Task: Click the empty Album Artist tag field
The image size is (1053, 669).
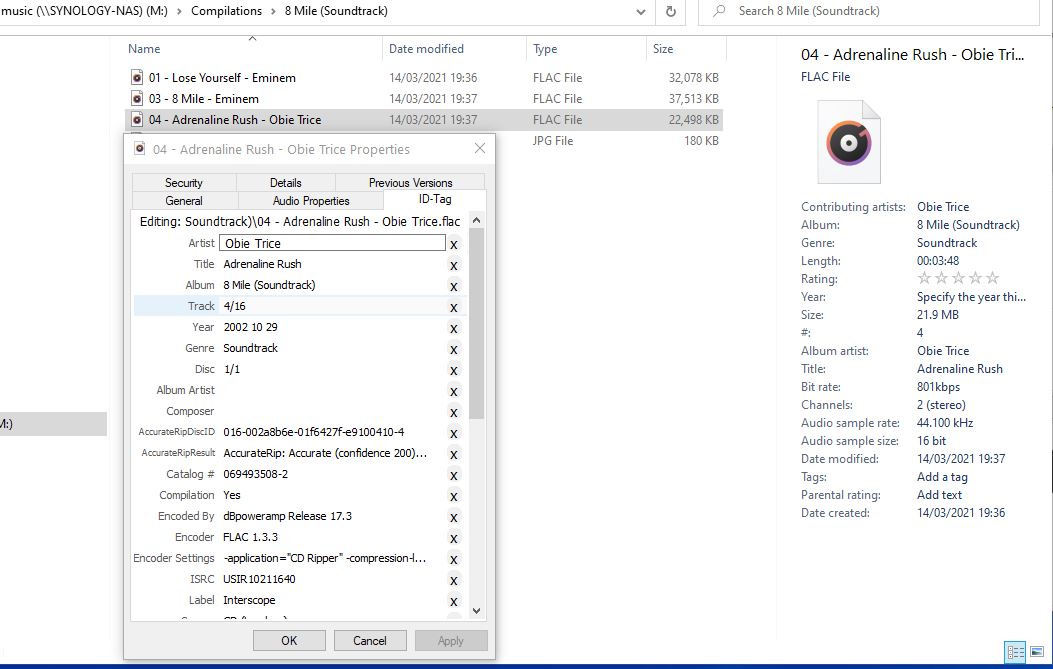Action: [332, 390]
